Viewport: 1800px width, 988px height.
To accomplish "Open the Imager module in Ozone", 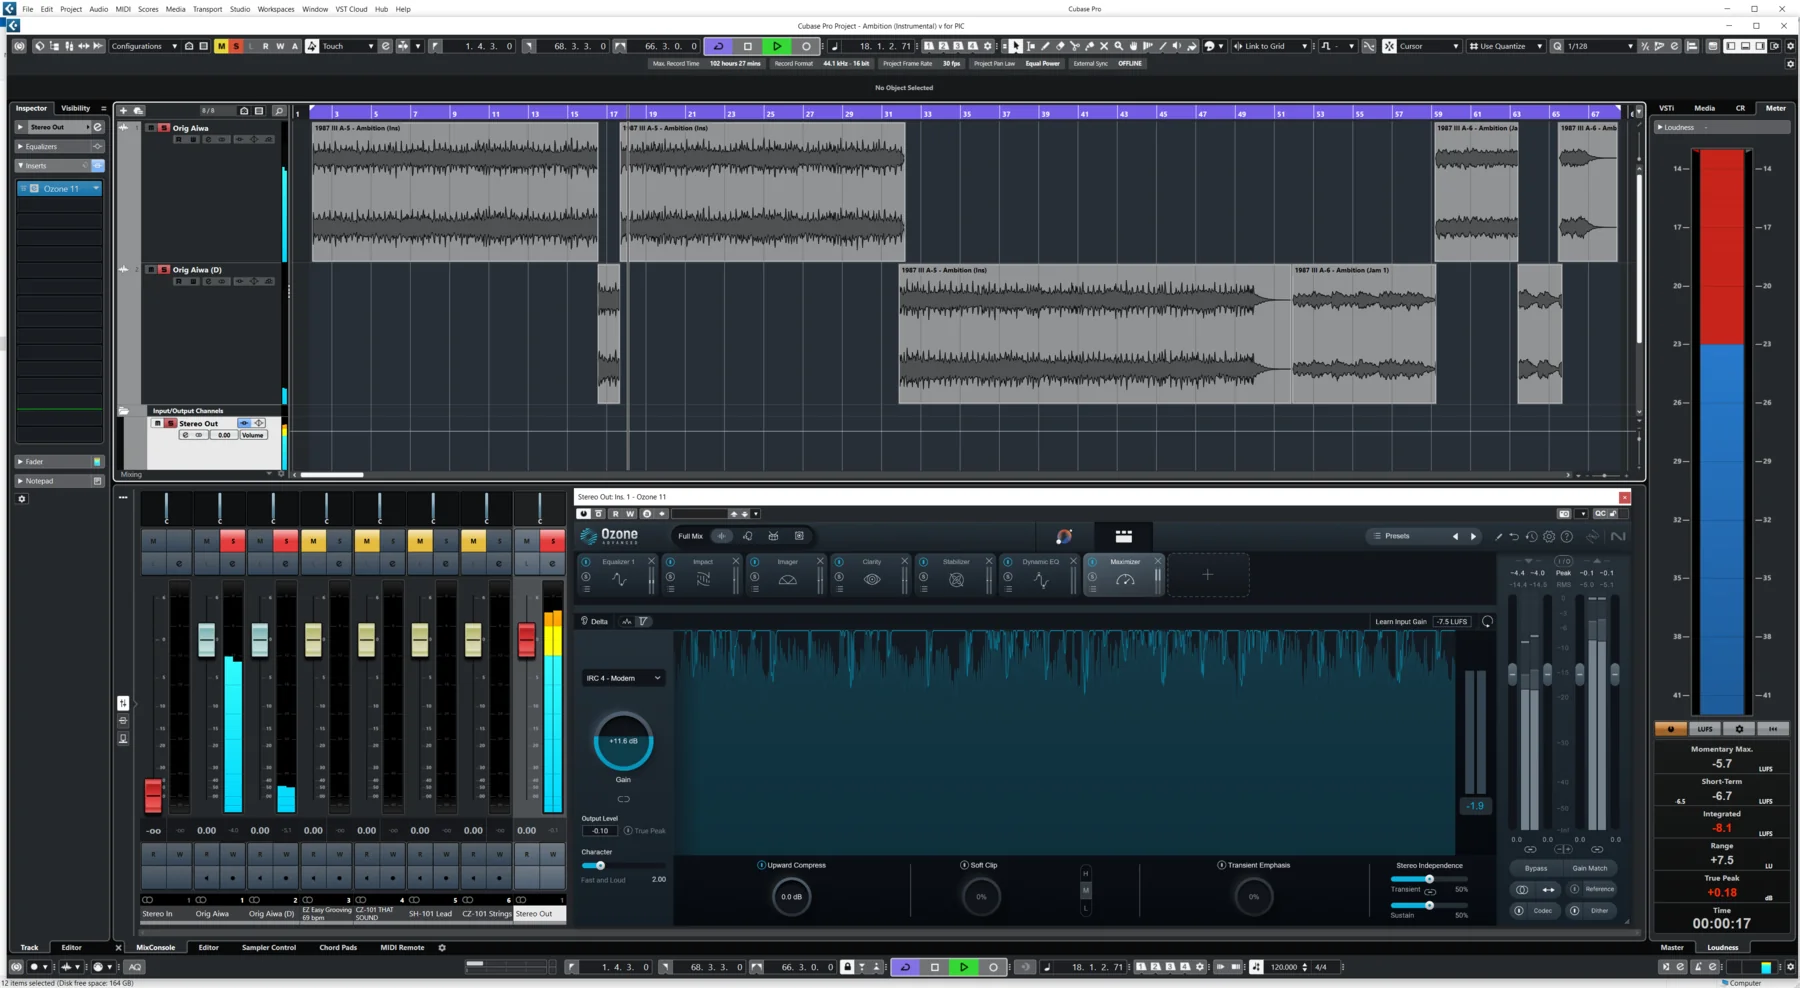I will pos(787,562).
